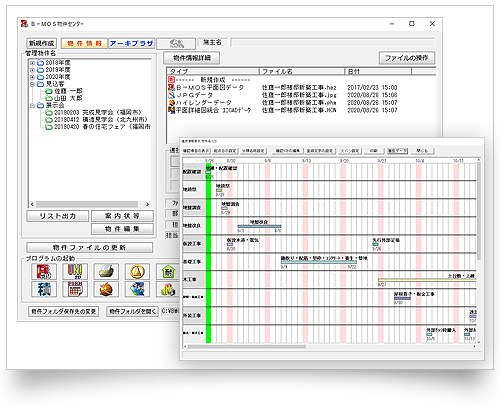This screenshot has width=500, height=405.
Task: Click the 新規作成 button
Action: pyautogui.click(x=41, y=43)
